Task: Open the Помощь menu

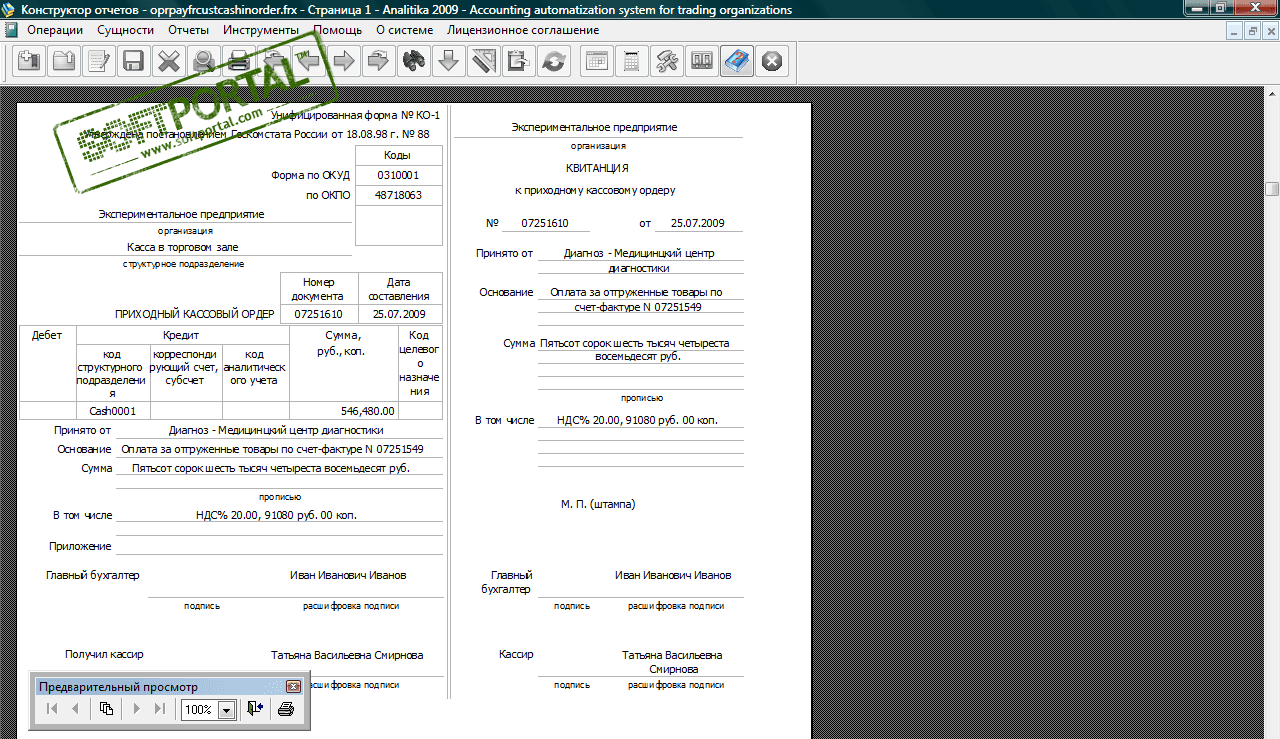Action: pyautogui.click(x=338, y=30)
